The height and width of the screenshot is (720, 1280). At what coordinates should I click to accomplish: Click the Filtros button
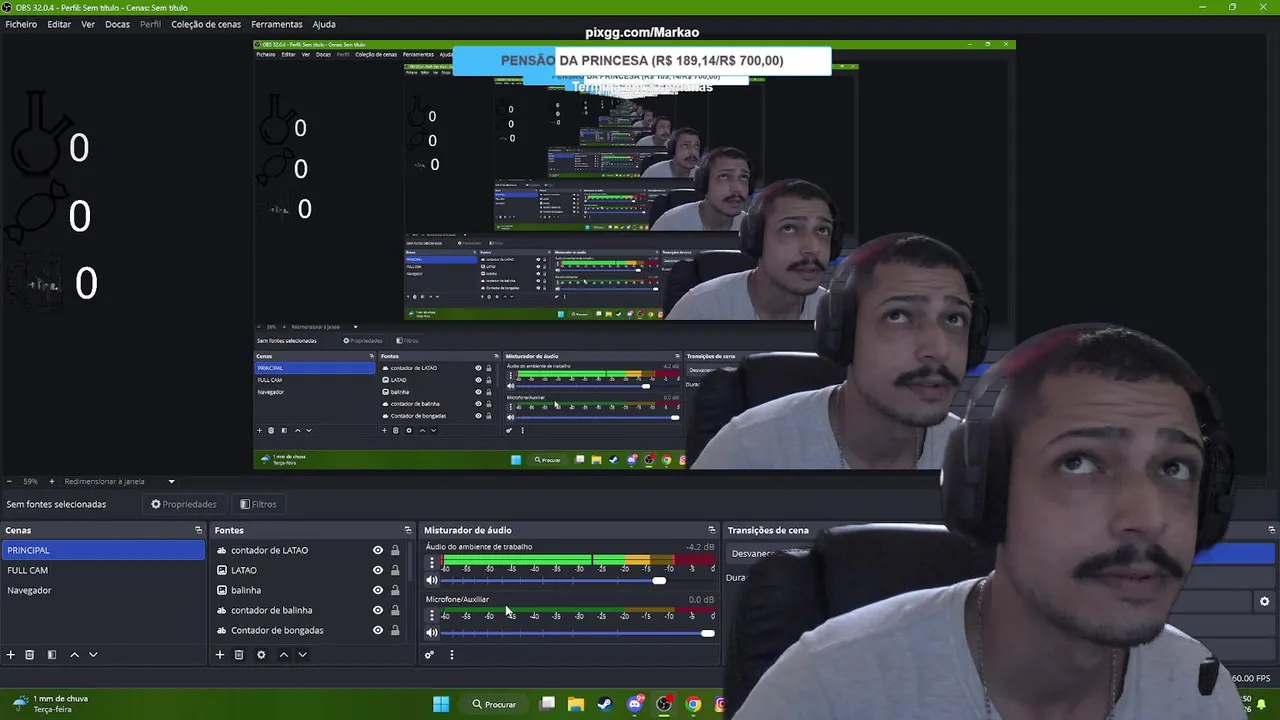(258, 504)
